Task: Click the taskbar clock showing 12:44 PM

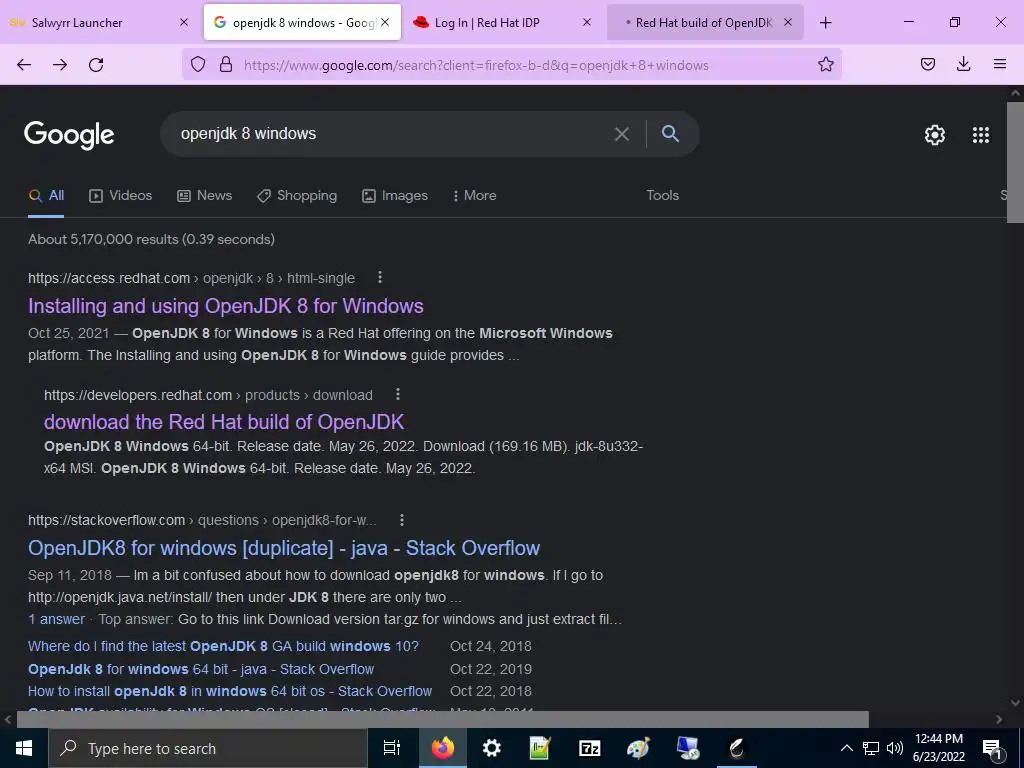Action: tap(938, 748)
